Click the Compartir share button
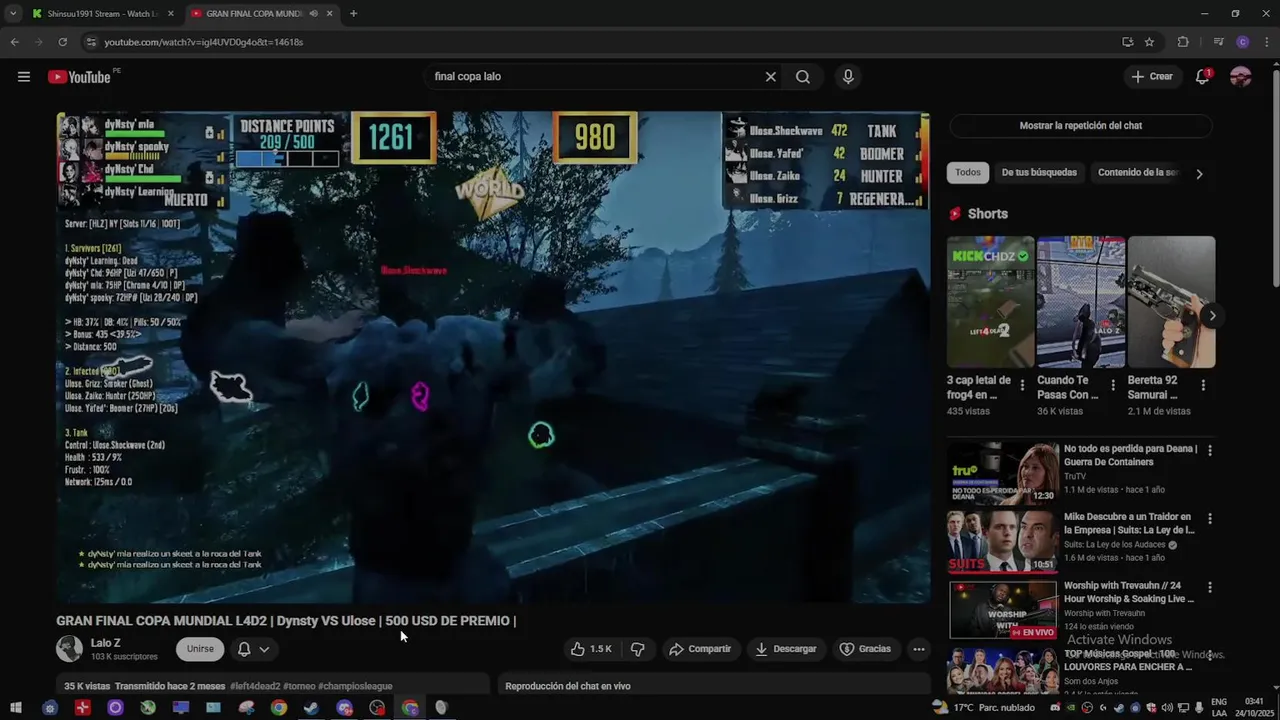Viewport: 1280px width, 720px height. [x=700, y=649]
